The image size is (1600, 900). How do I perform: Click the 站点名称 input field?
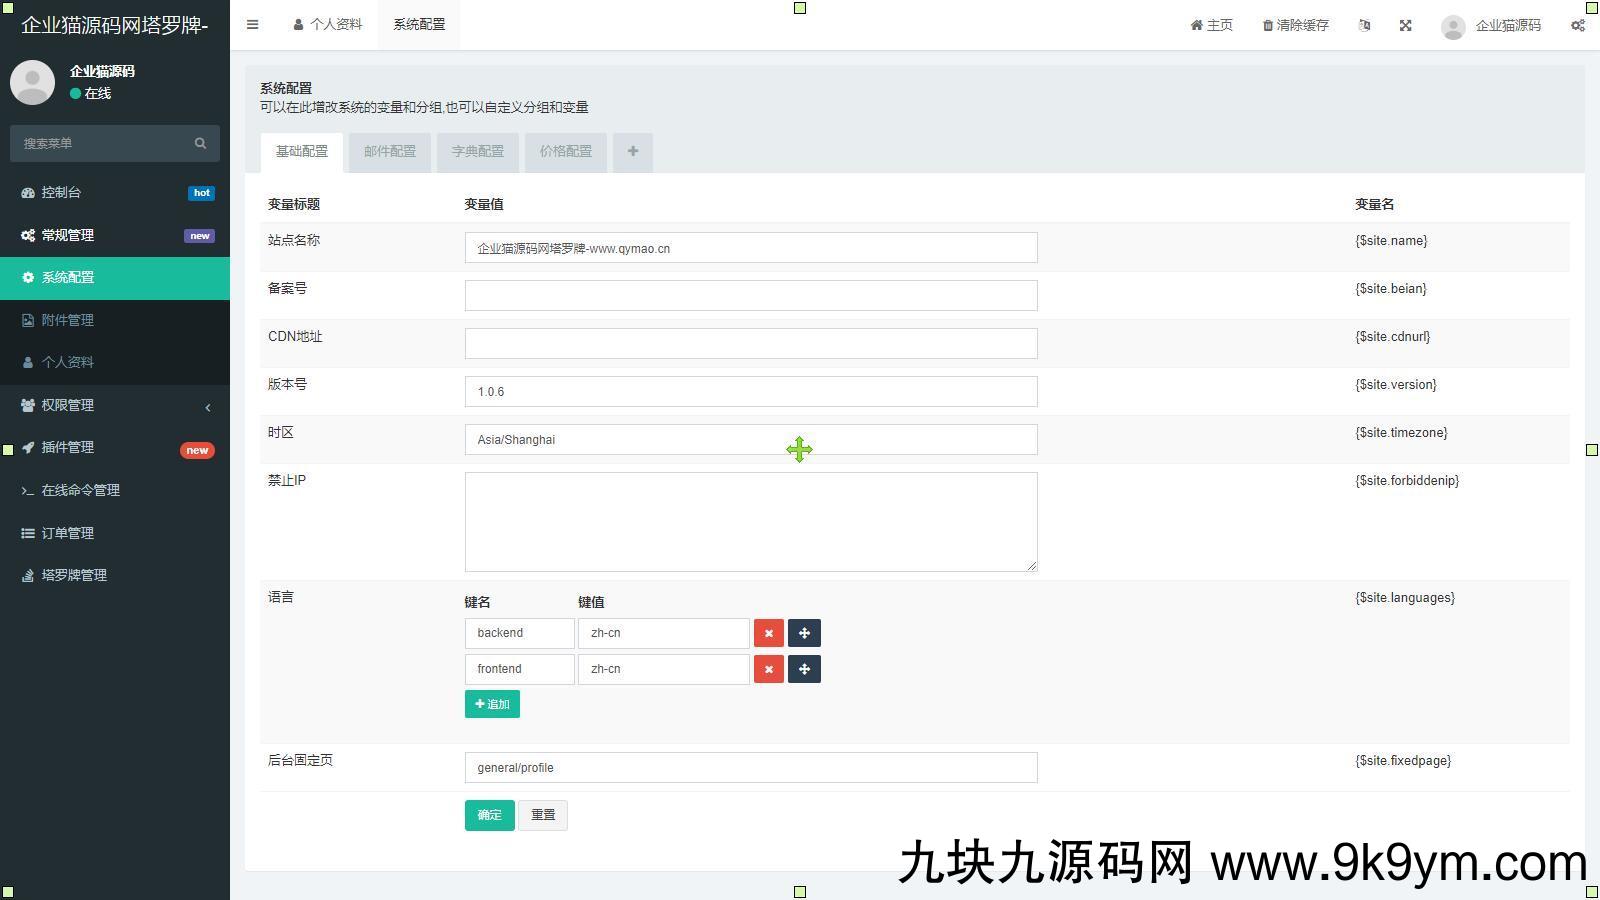click(x=750, y=248)
